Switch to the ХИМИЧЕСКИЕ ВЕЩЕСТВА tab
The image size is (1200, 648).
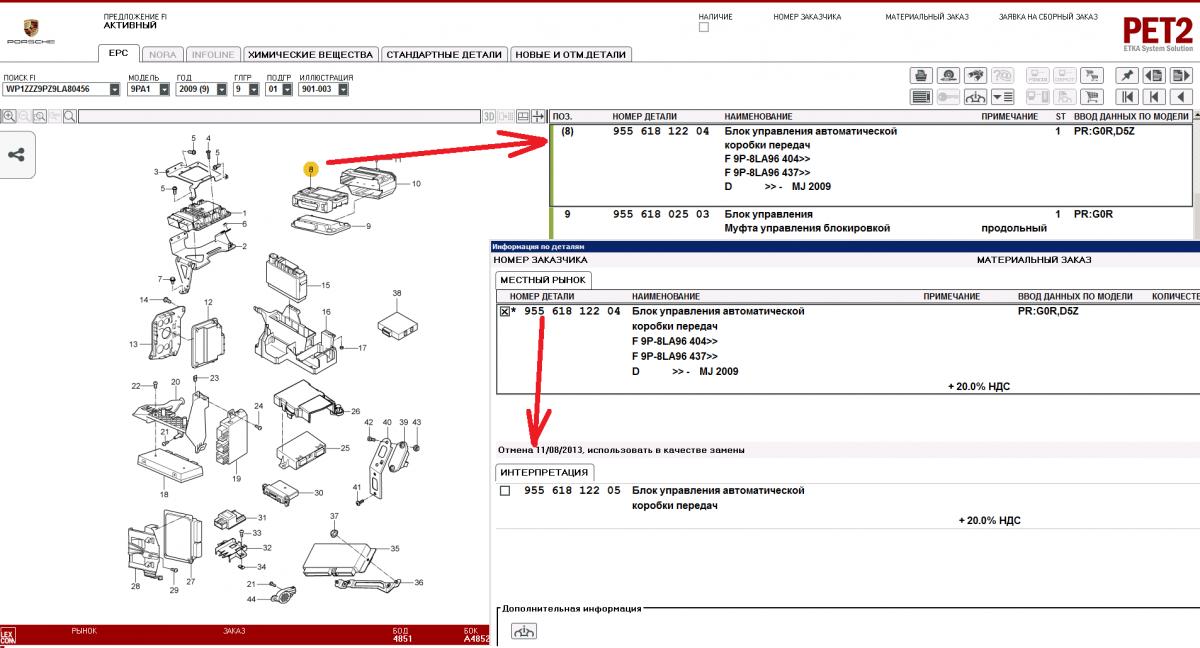[310, 55]
